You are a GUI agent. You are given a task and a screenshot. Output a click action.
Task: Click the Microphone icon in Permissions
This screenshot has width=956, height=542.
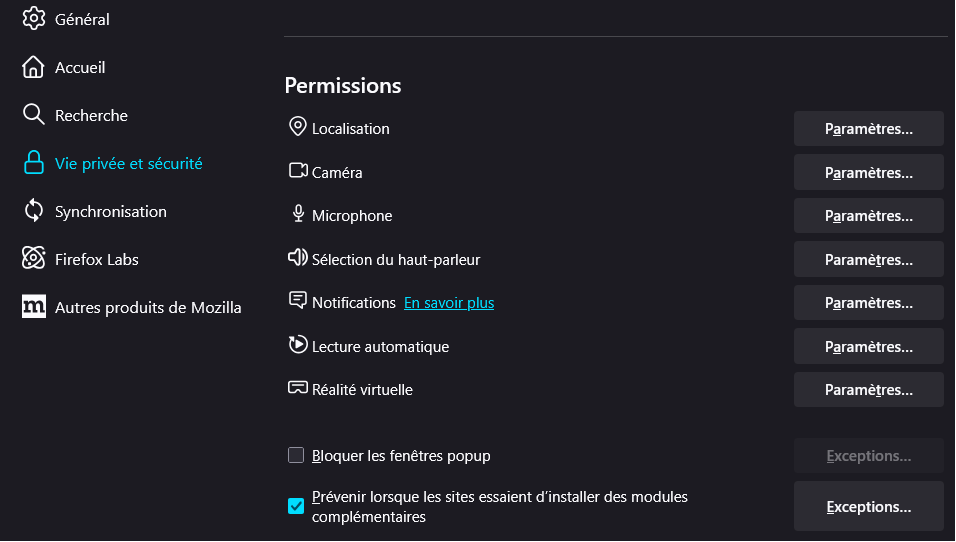[298, 213]
